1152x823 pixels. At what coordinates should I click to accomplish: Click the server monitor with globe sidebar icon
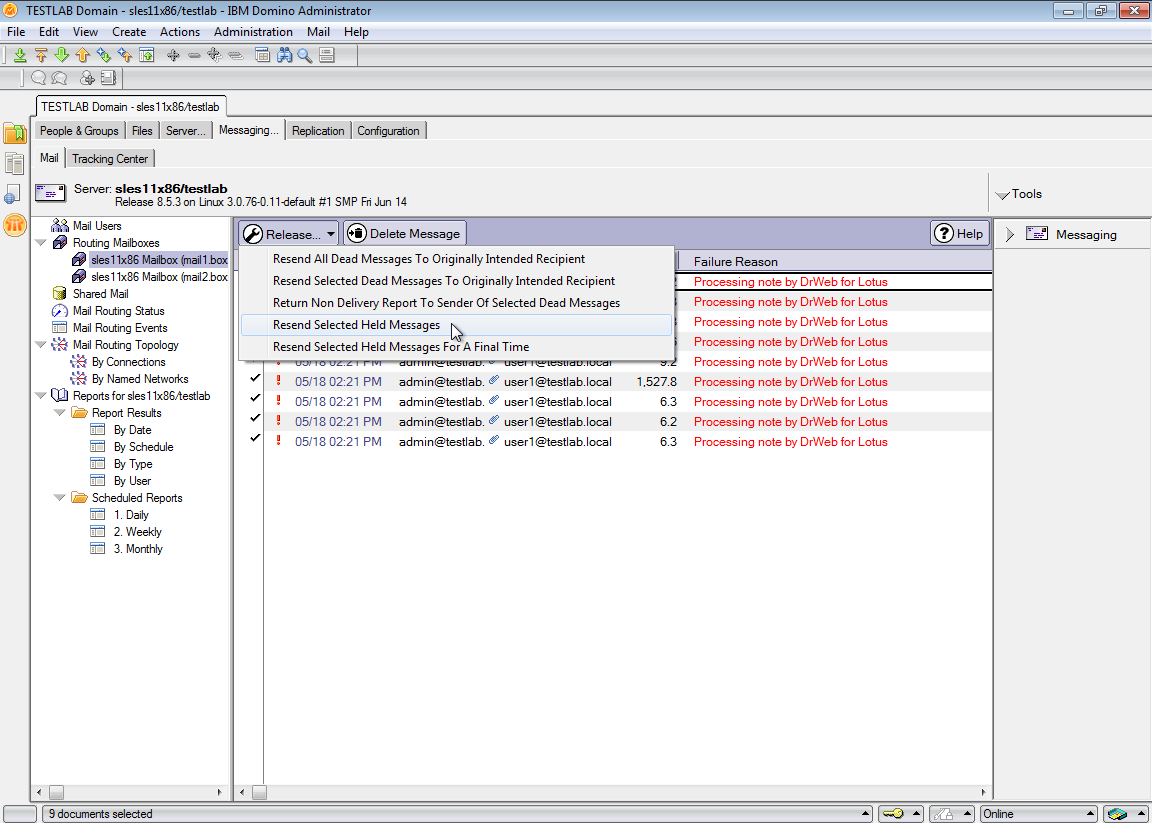tap(12, 193)
